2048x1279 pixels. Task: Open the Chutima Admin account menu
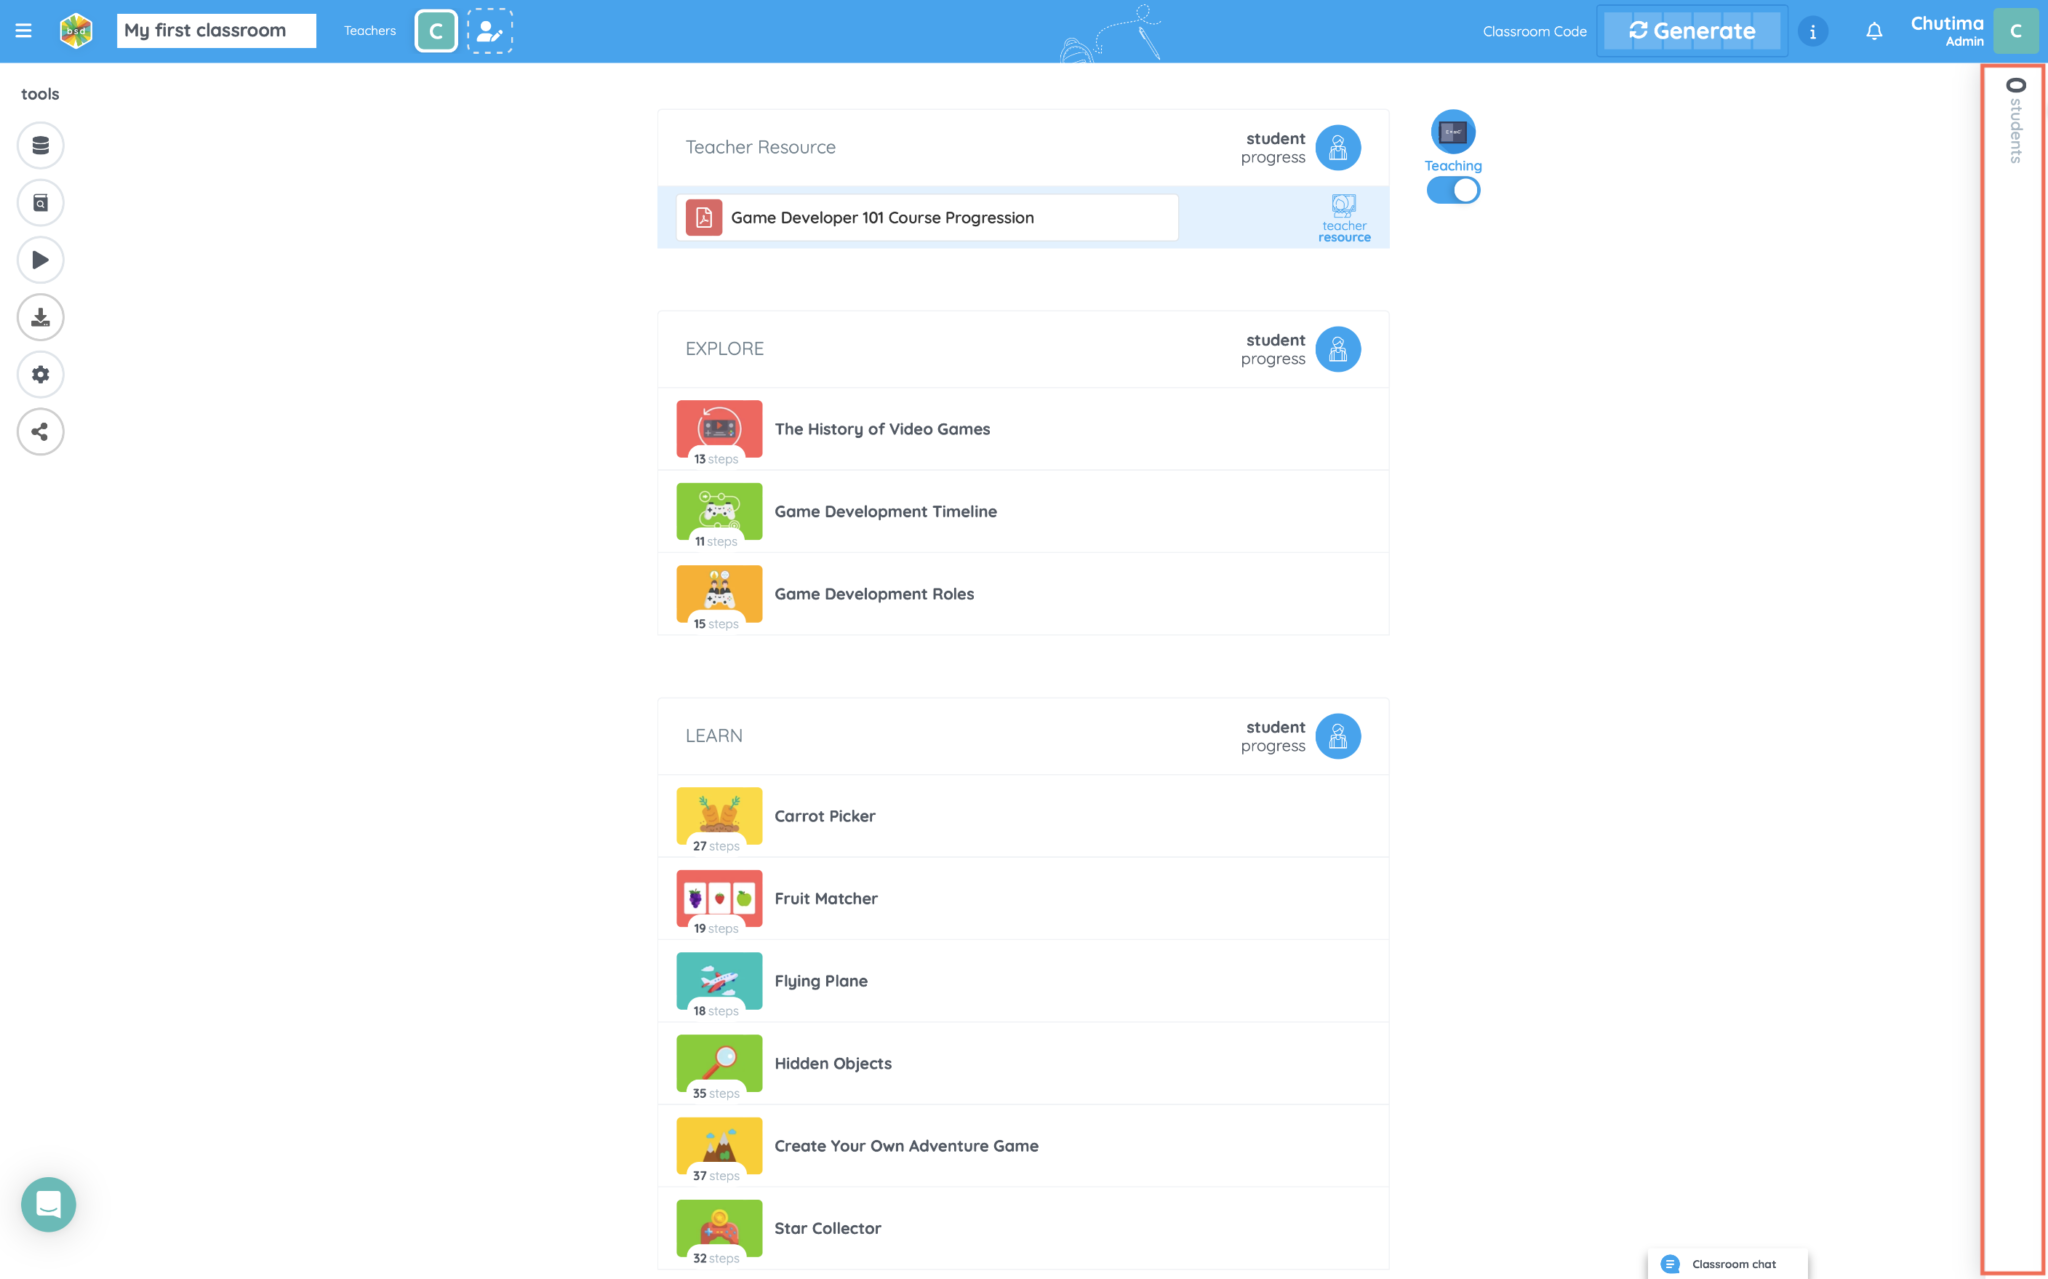click(x=1947, y=30)
